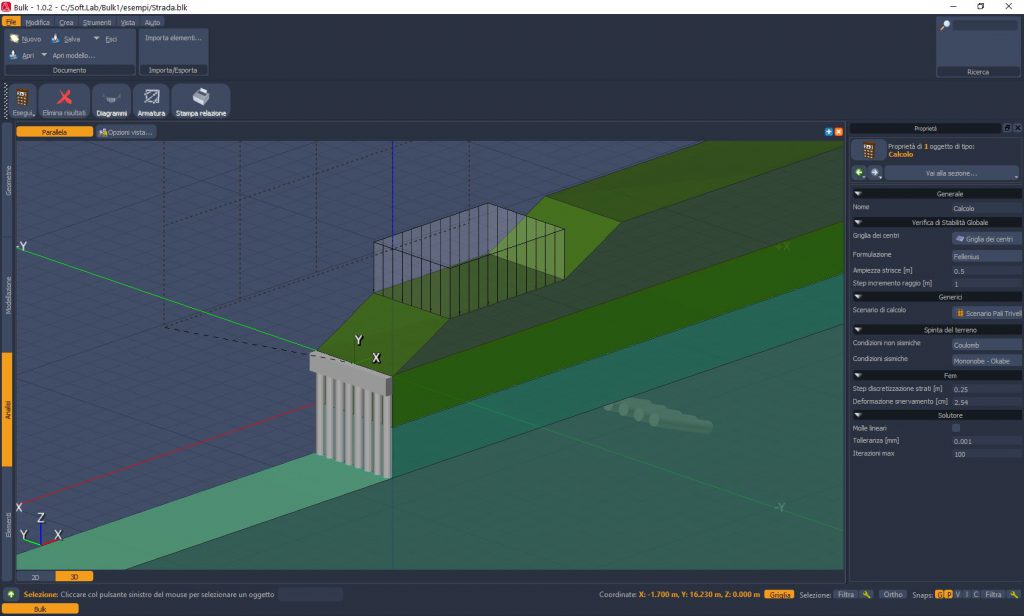Enable Ortho mode in status bar
Screen dimensions: 1024x616
(x=893, y=594)
